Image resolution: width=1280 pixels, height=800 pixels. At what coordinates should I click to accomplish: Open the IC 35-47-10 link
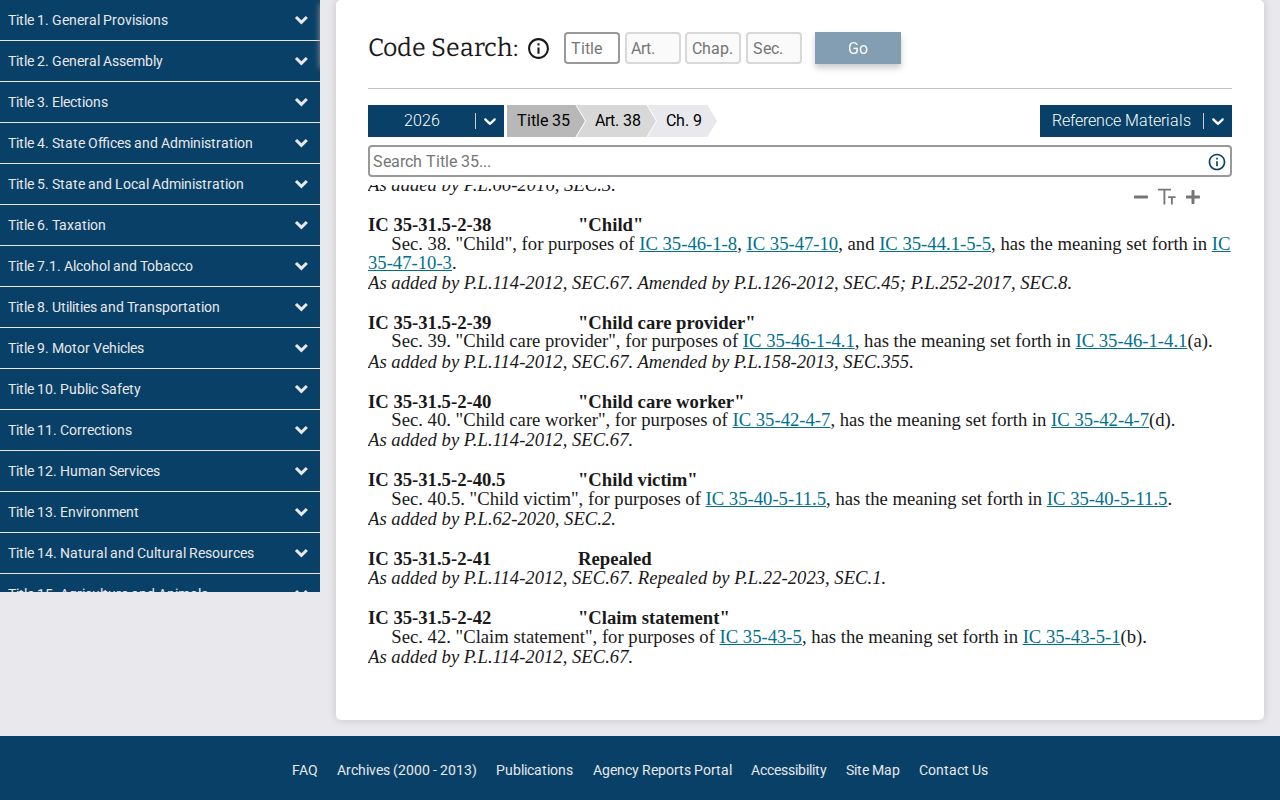coord(792,244)
